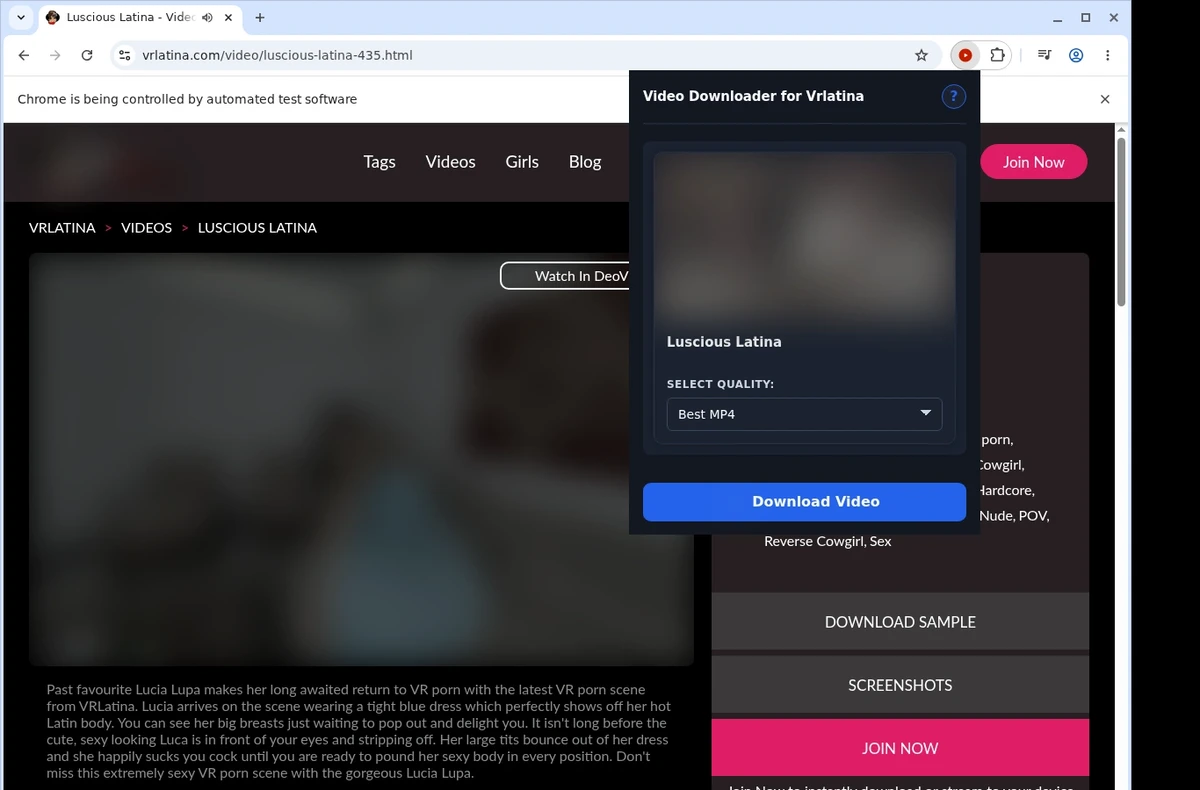Mute the tab audio speaker icon
The height and width of the screenshot is (790, 1200).
(207, 17)
